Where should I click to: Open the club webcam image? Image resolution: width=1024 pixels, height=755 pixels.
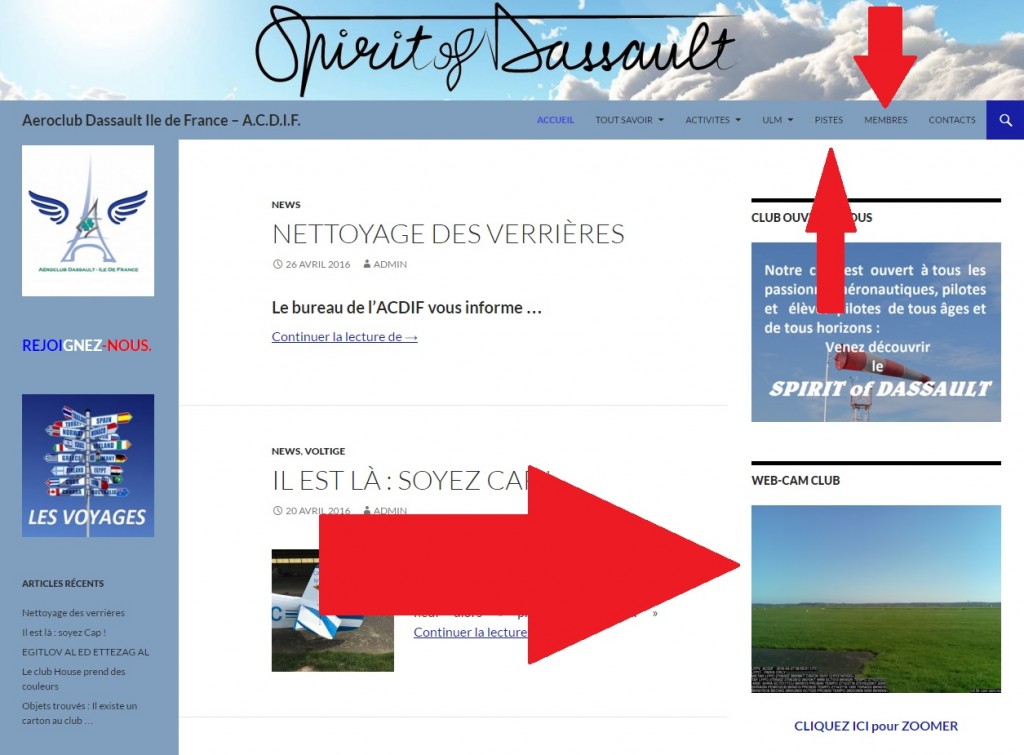coord(876,599)
